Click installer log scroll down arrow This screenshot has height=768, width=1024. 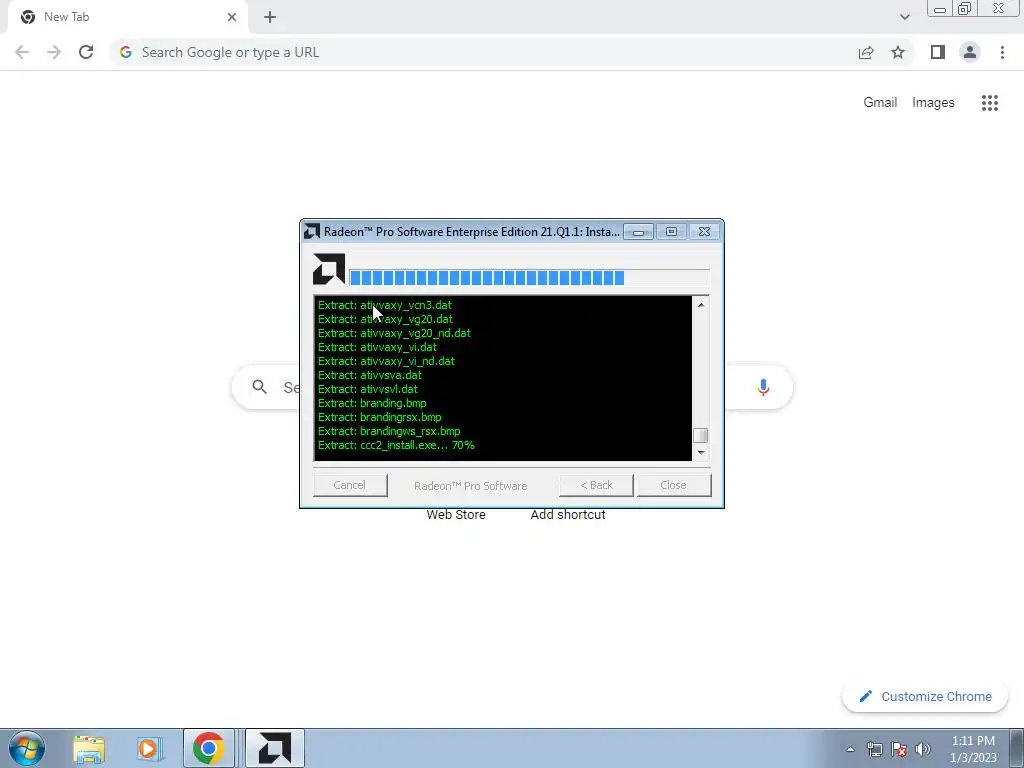pos(701,452)
